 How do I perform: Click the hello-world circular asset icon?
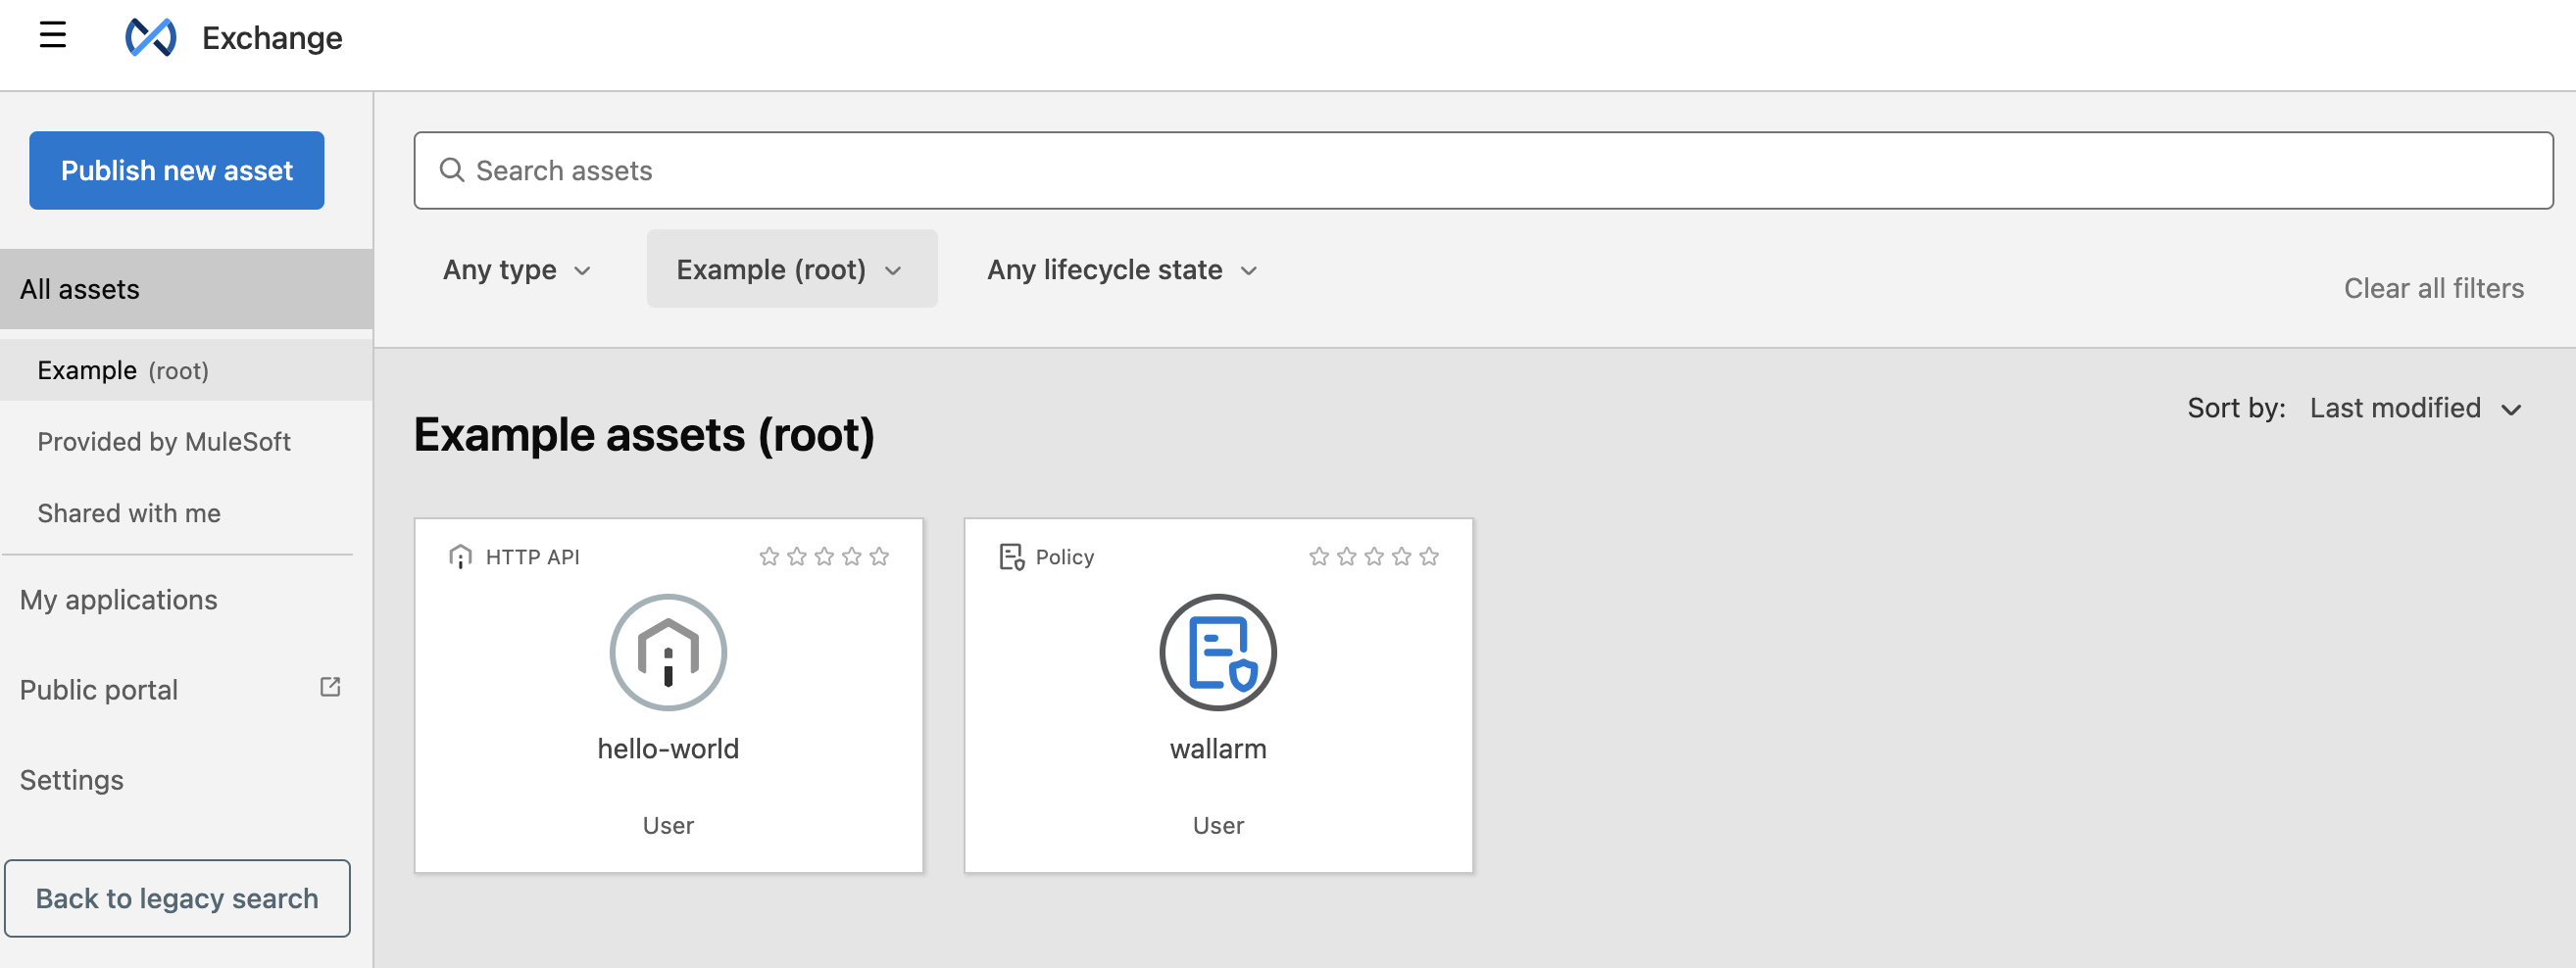click(667, 652)
